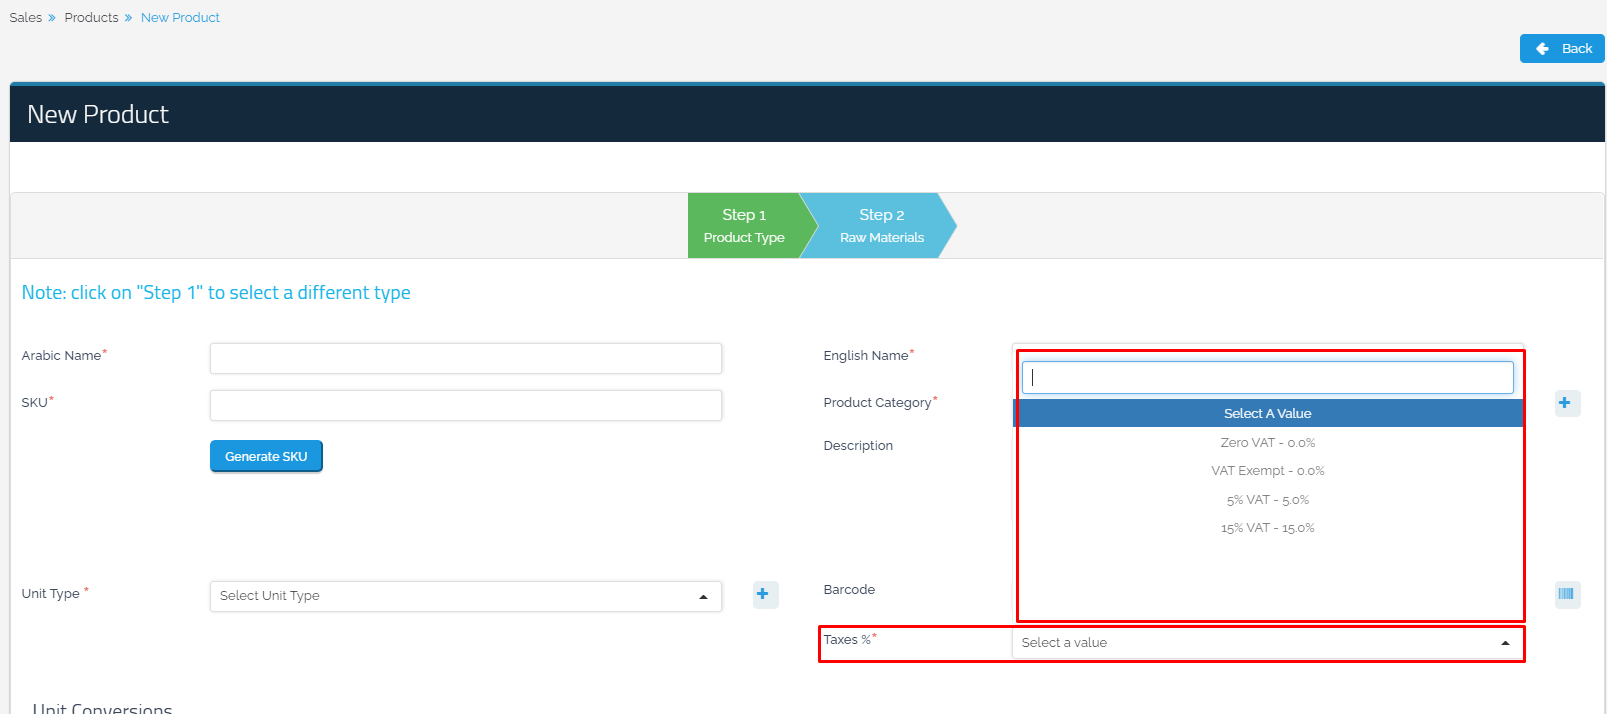
Task: Click the New Product breadcrumb link
Action: 180,18
